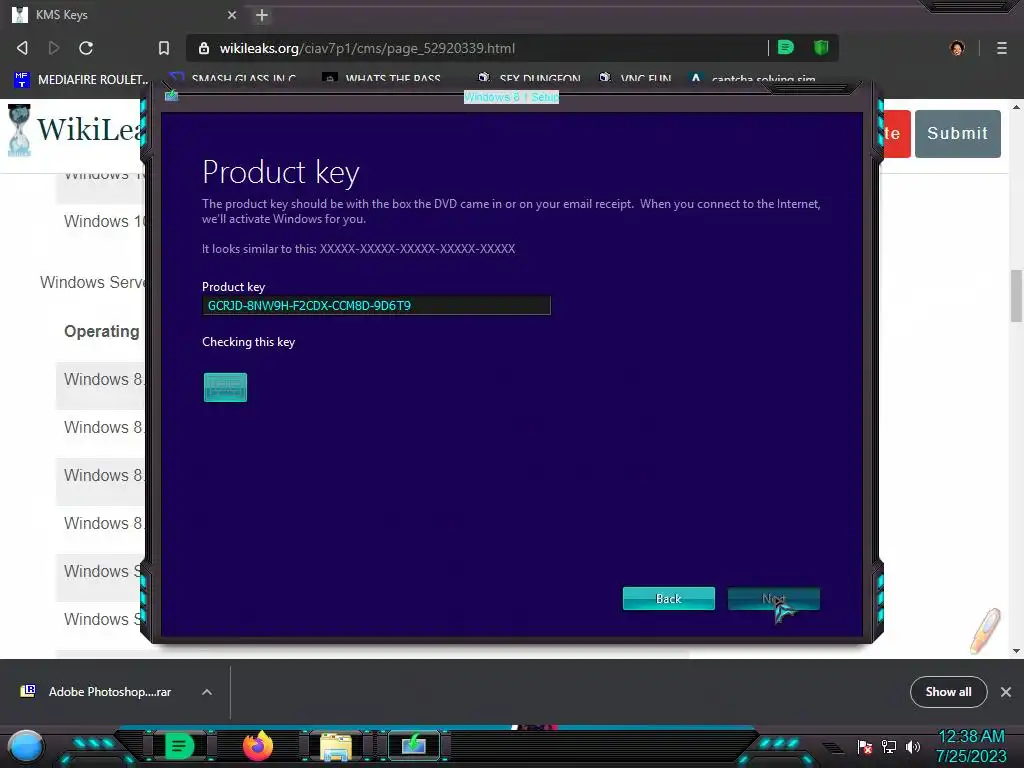
Task: Click the Windows 8.1 Setup title icon
Action: click(171, 96)
